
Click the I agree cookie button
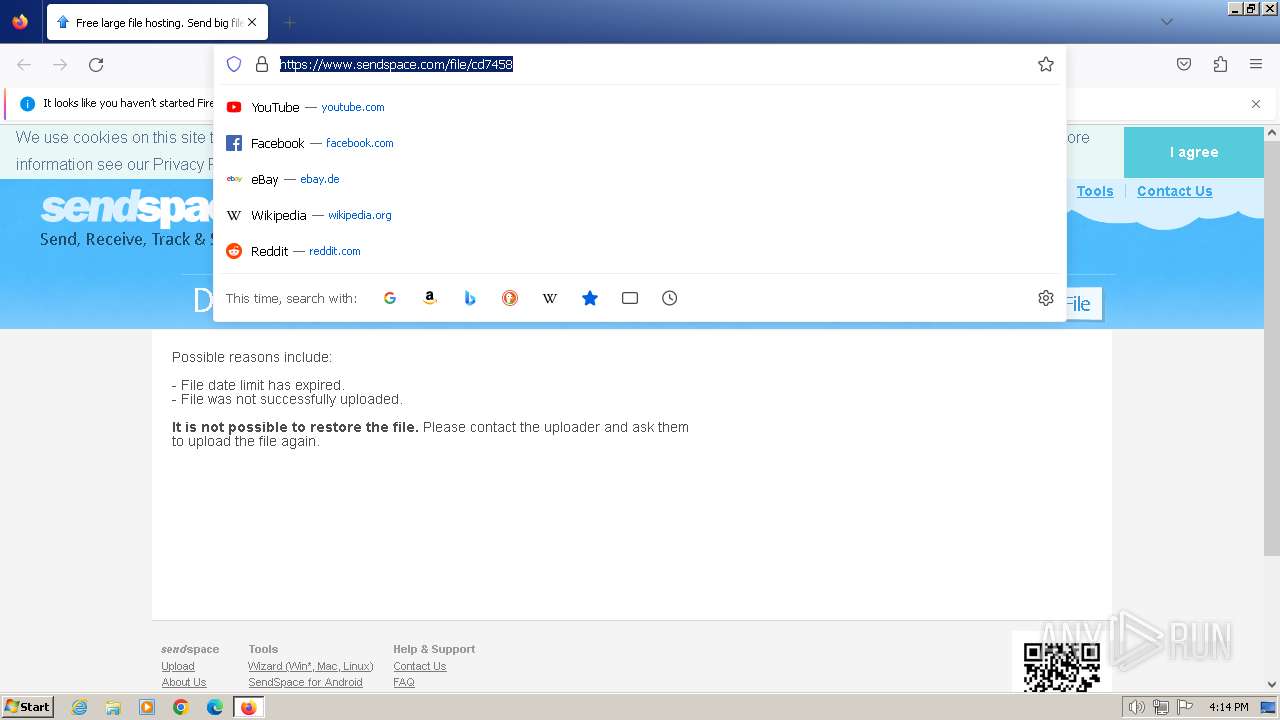pos(1194,152)
